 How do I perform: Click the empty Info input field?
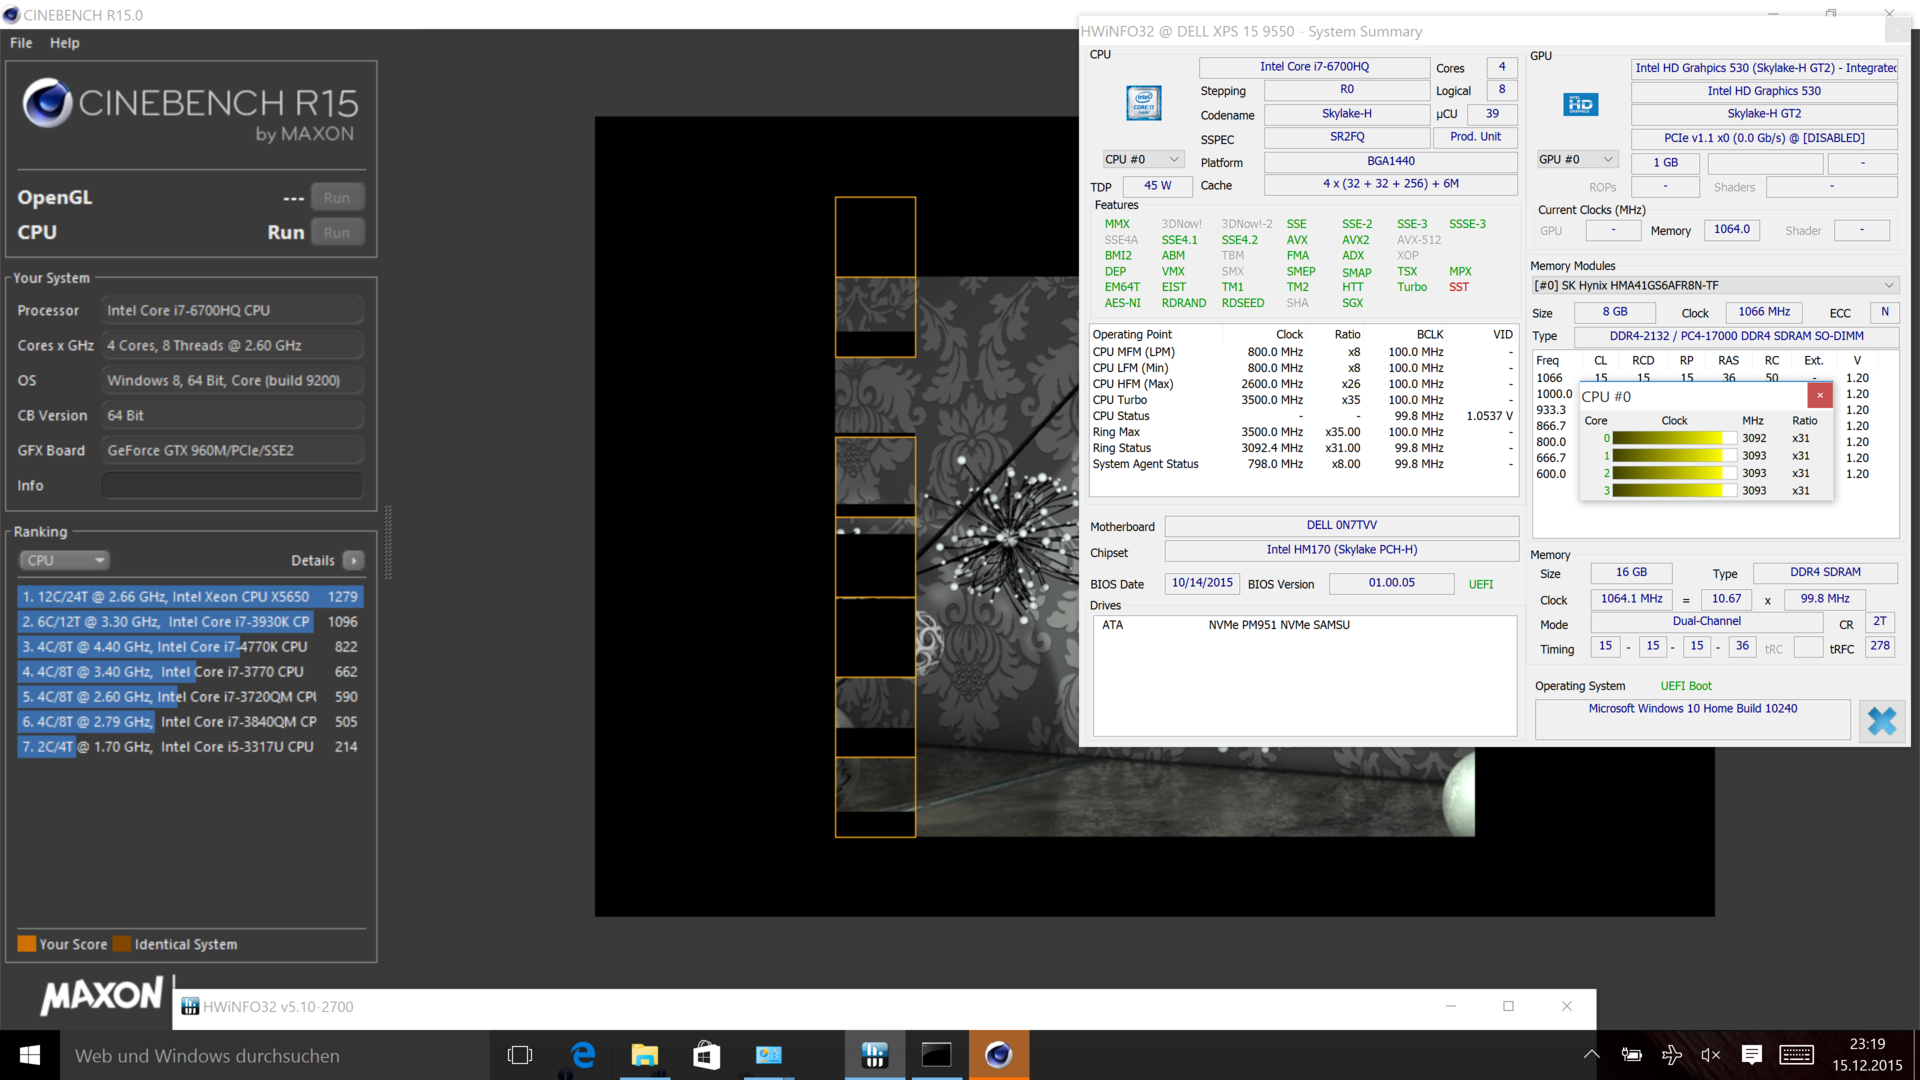tap(232, 486)
